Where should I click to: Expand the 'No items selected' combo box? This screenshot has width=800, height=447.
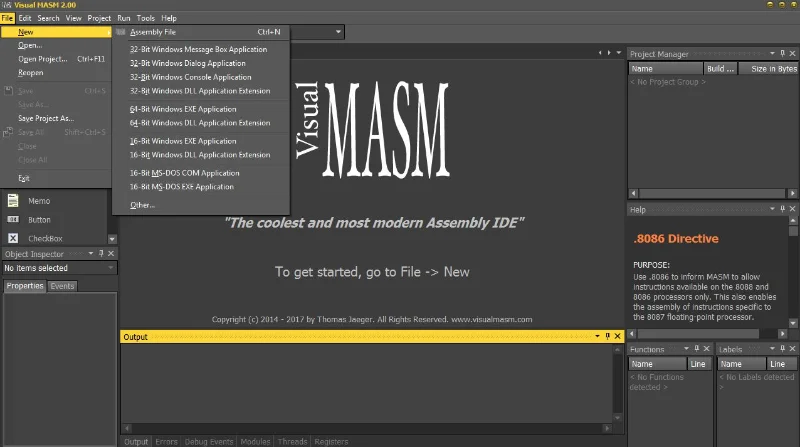110,268
